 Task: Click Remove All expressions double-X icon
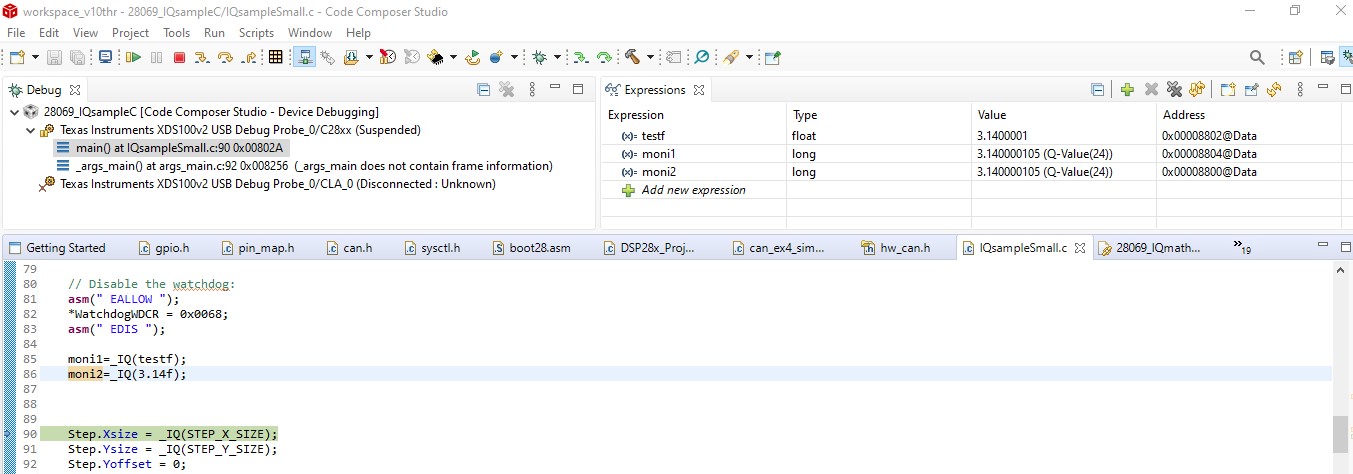[x=1174, y=89]
